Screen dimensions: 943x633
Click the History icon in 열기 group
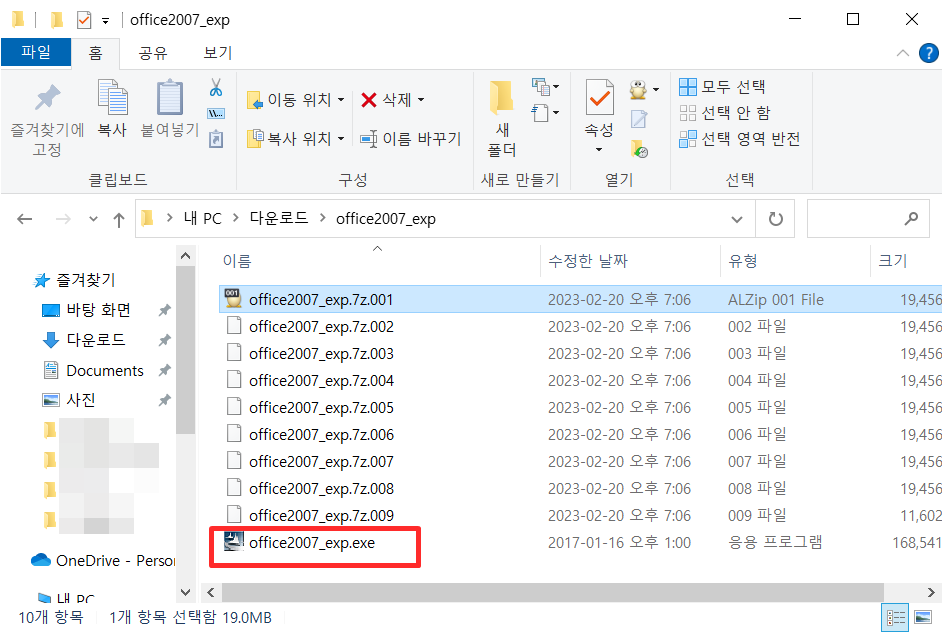click(639, 148)
